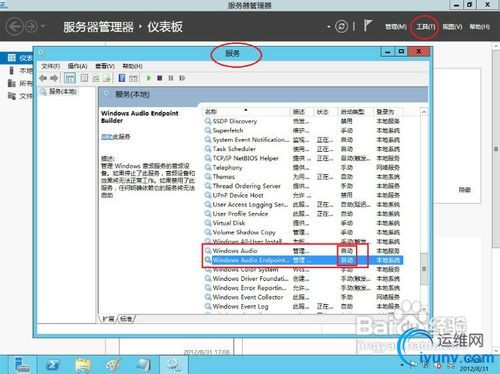Open 帮助(H) menu in Server Manager
Viewport: 500px width, 374px height.
[x=480, y=27]
